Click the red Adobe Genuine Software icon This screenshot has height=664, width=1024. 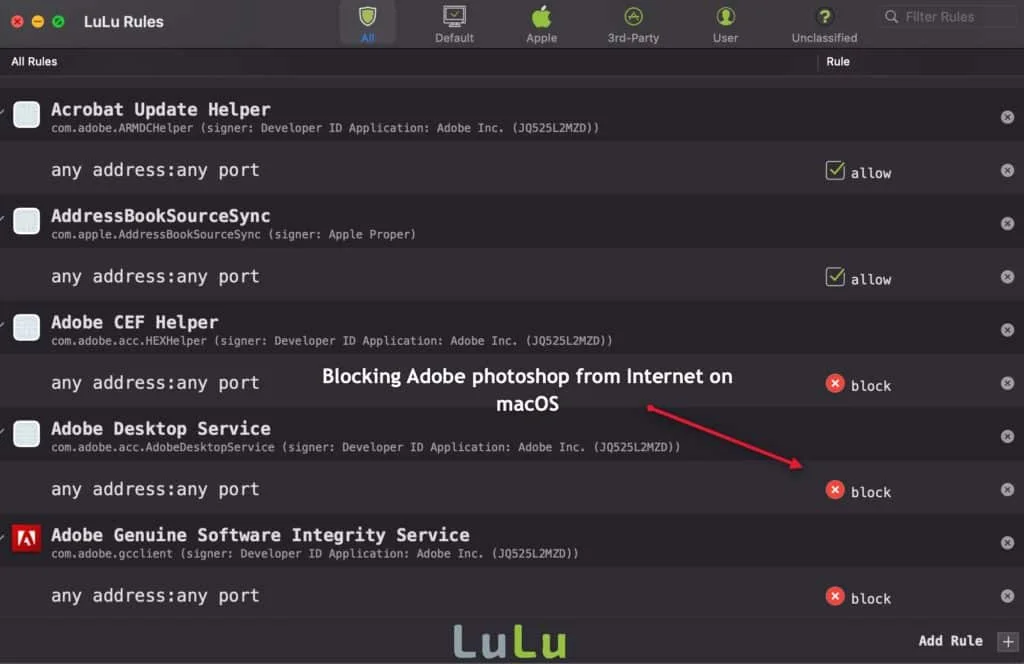pyautogui.click(x=27, y=539)
